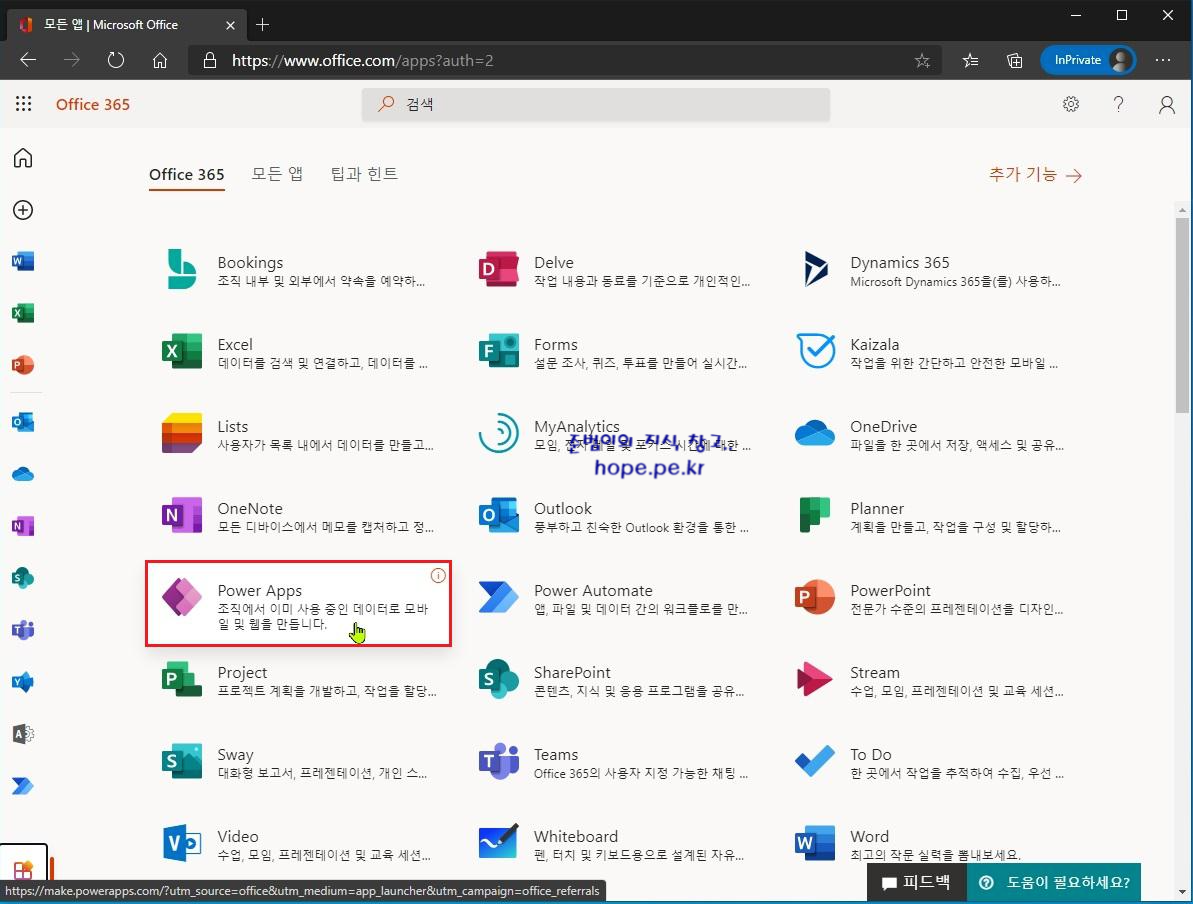
Task: Open the Power Automate app icon
Action: [498, 597]
